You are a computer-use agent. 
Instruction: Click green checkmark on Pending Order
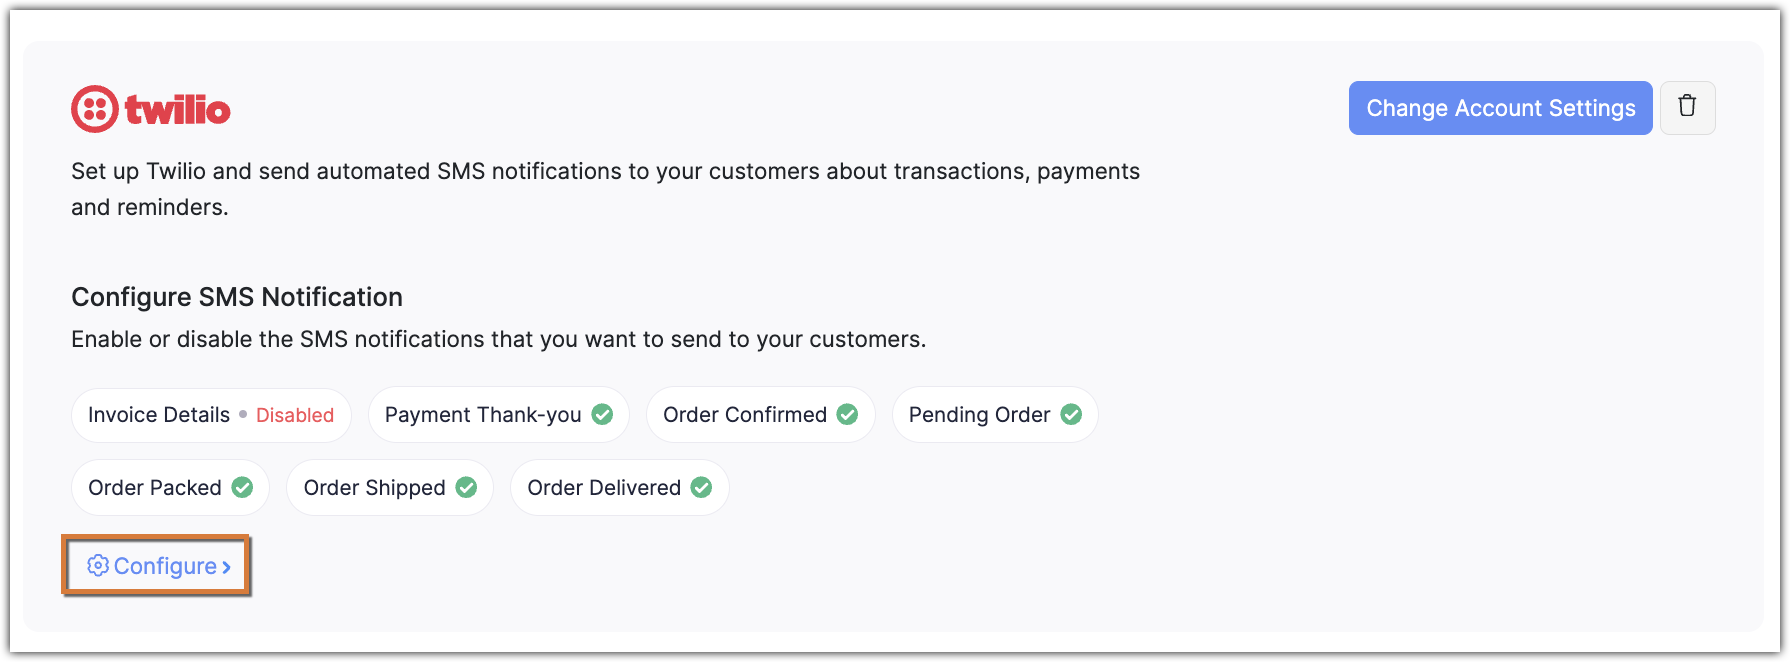pos(1071,414)
